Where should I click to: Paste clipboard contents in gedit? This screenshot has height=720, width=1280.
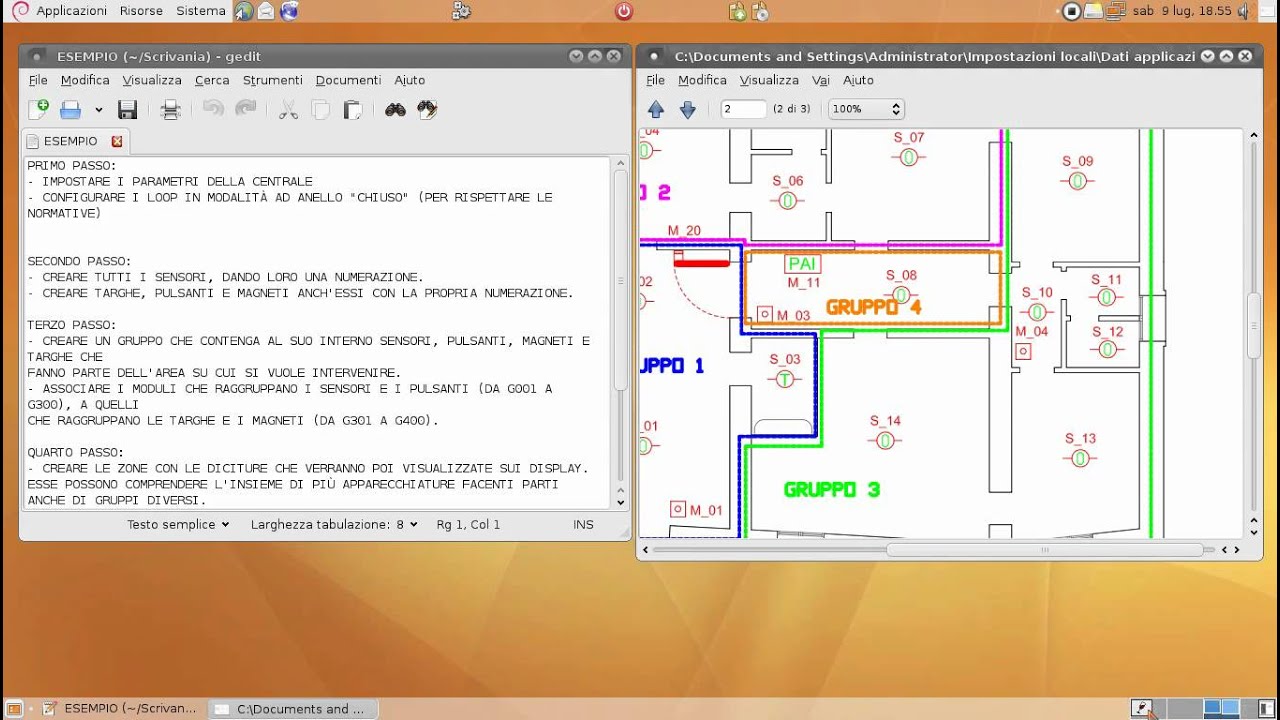[x=352, y=109]
